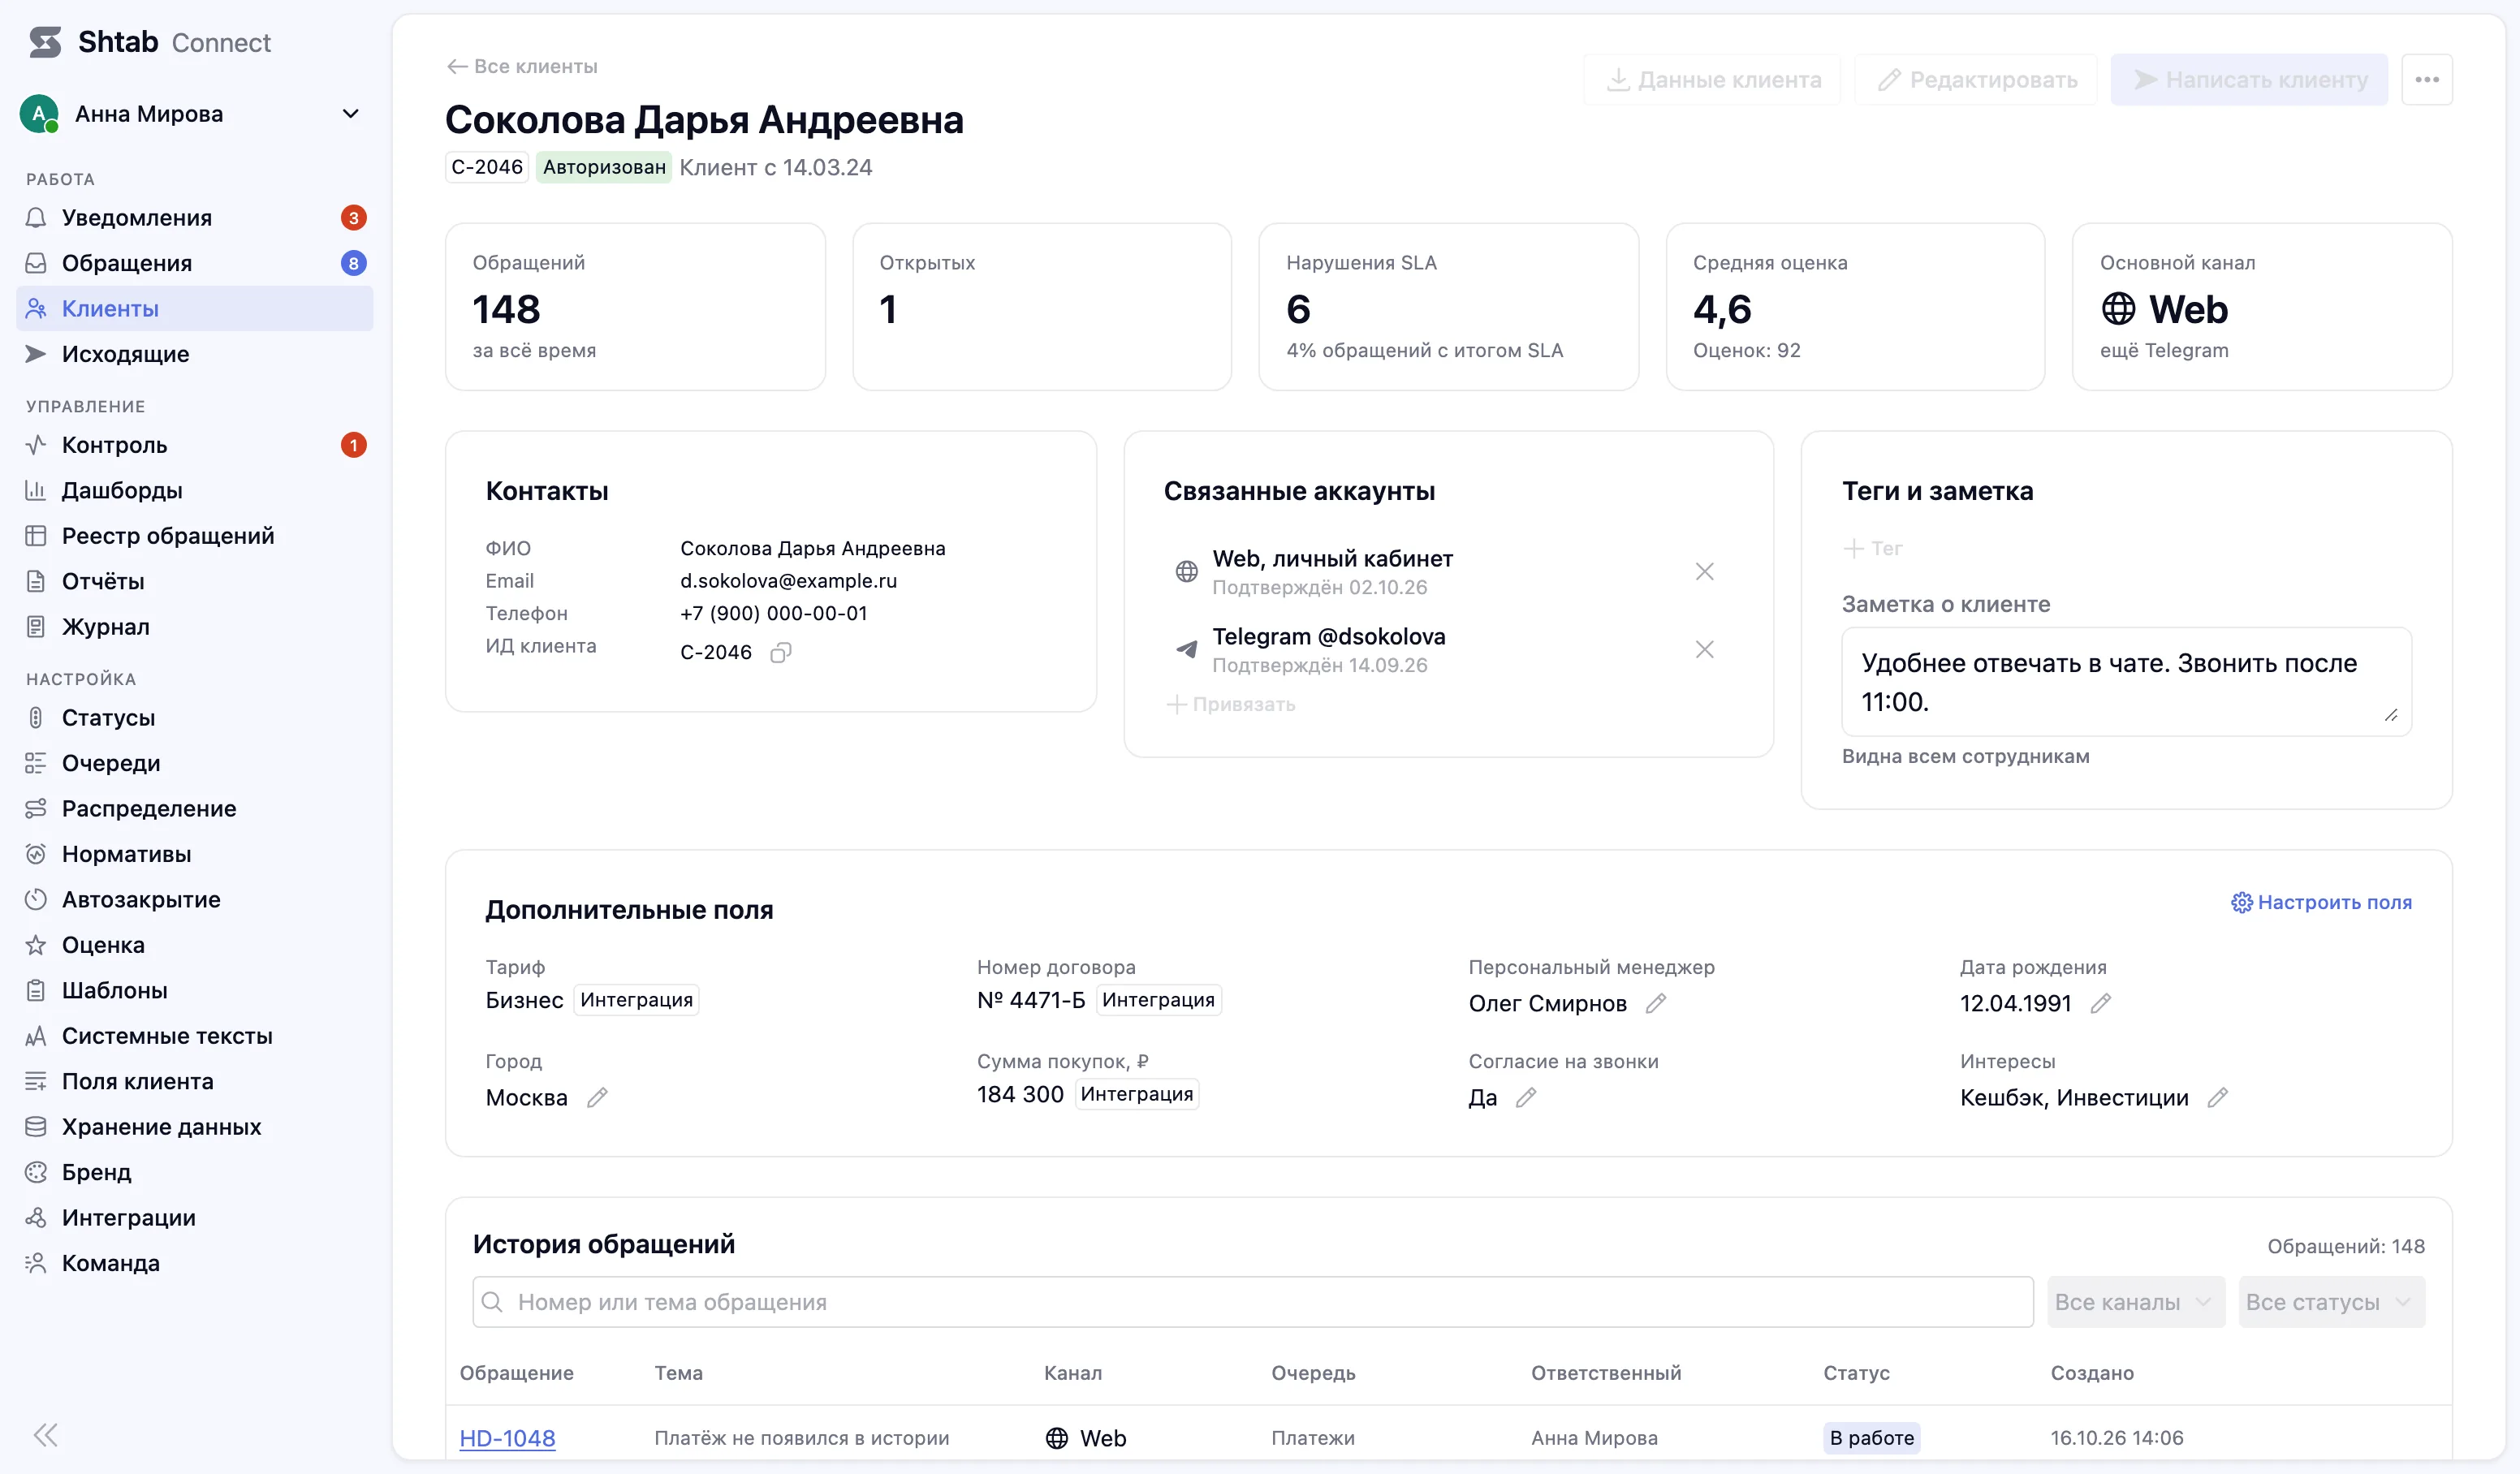
Task: Open the Все каналы filter dropdown
Action: (2135, 1302)
